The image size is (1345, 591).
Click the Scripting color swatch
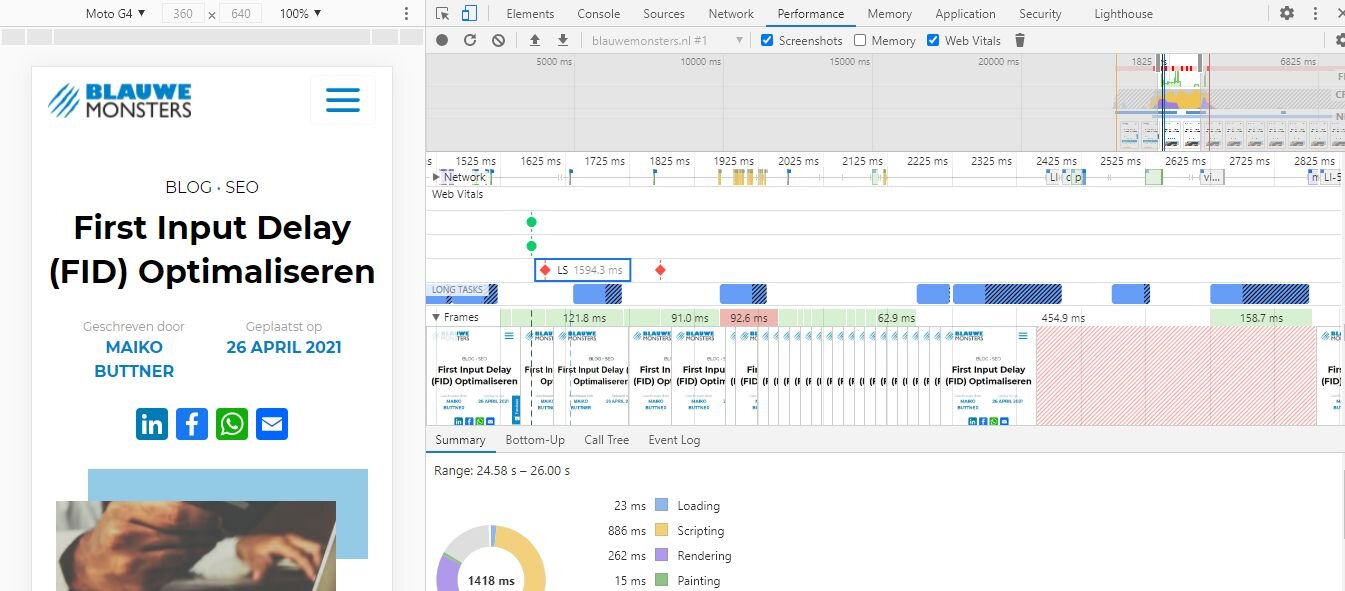[661, 531]
